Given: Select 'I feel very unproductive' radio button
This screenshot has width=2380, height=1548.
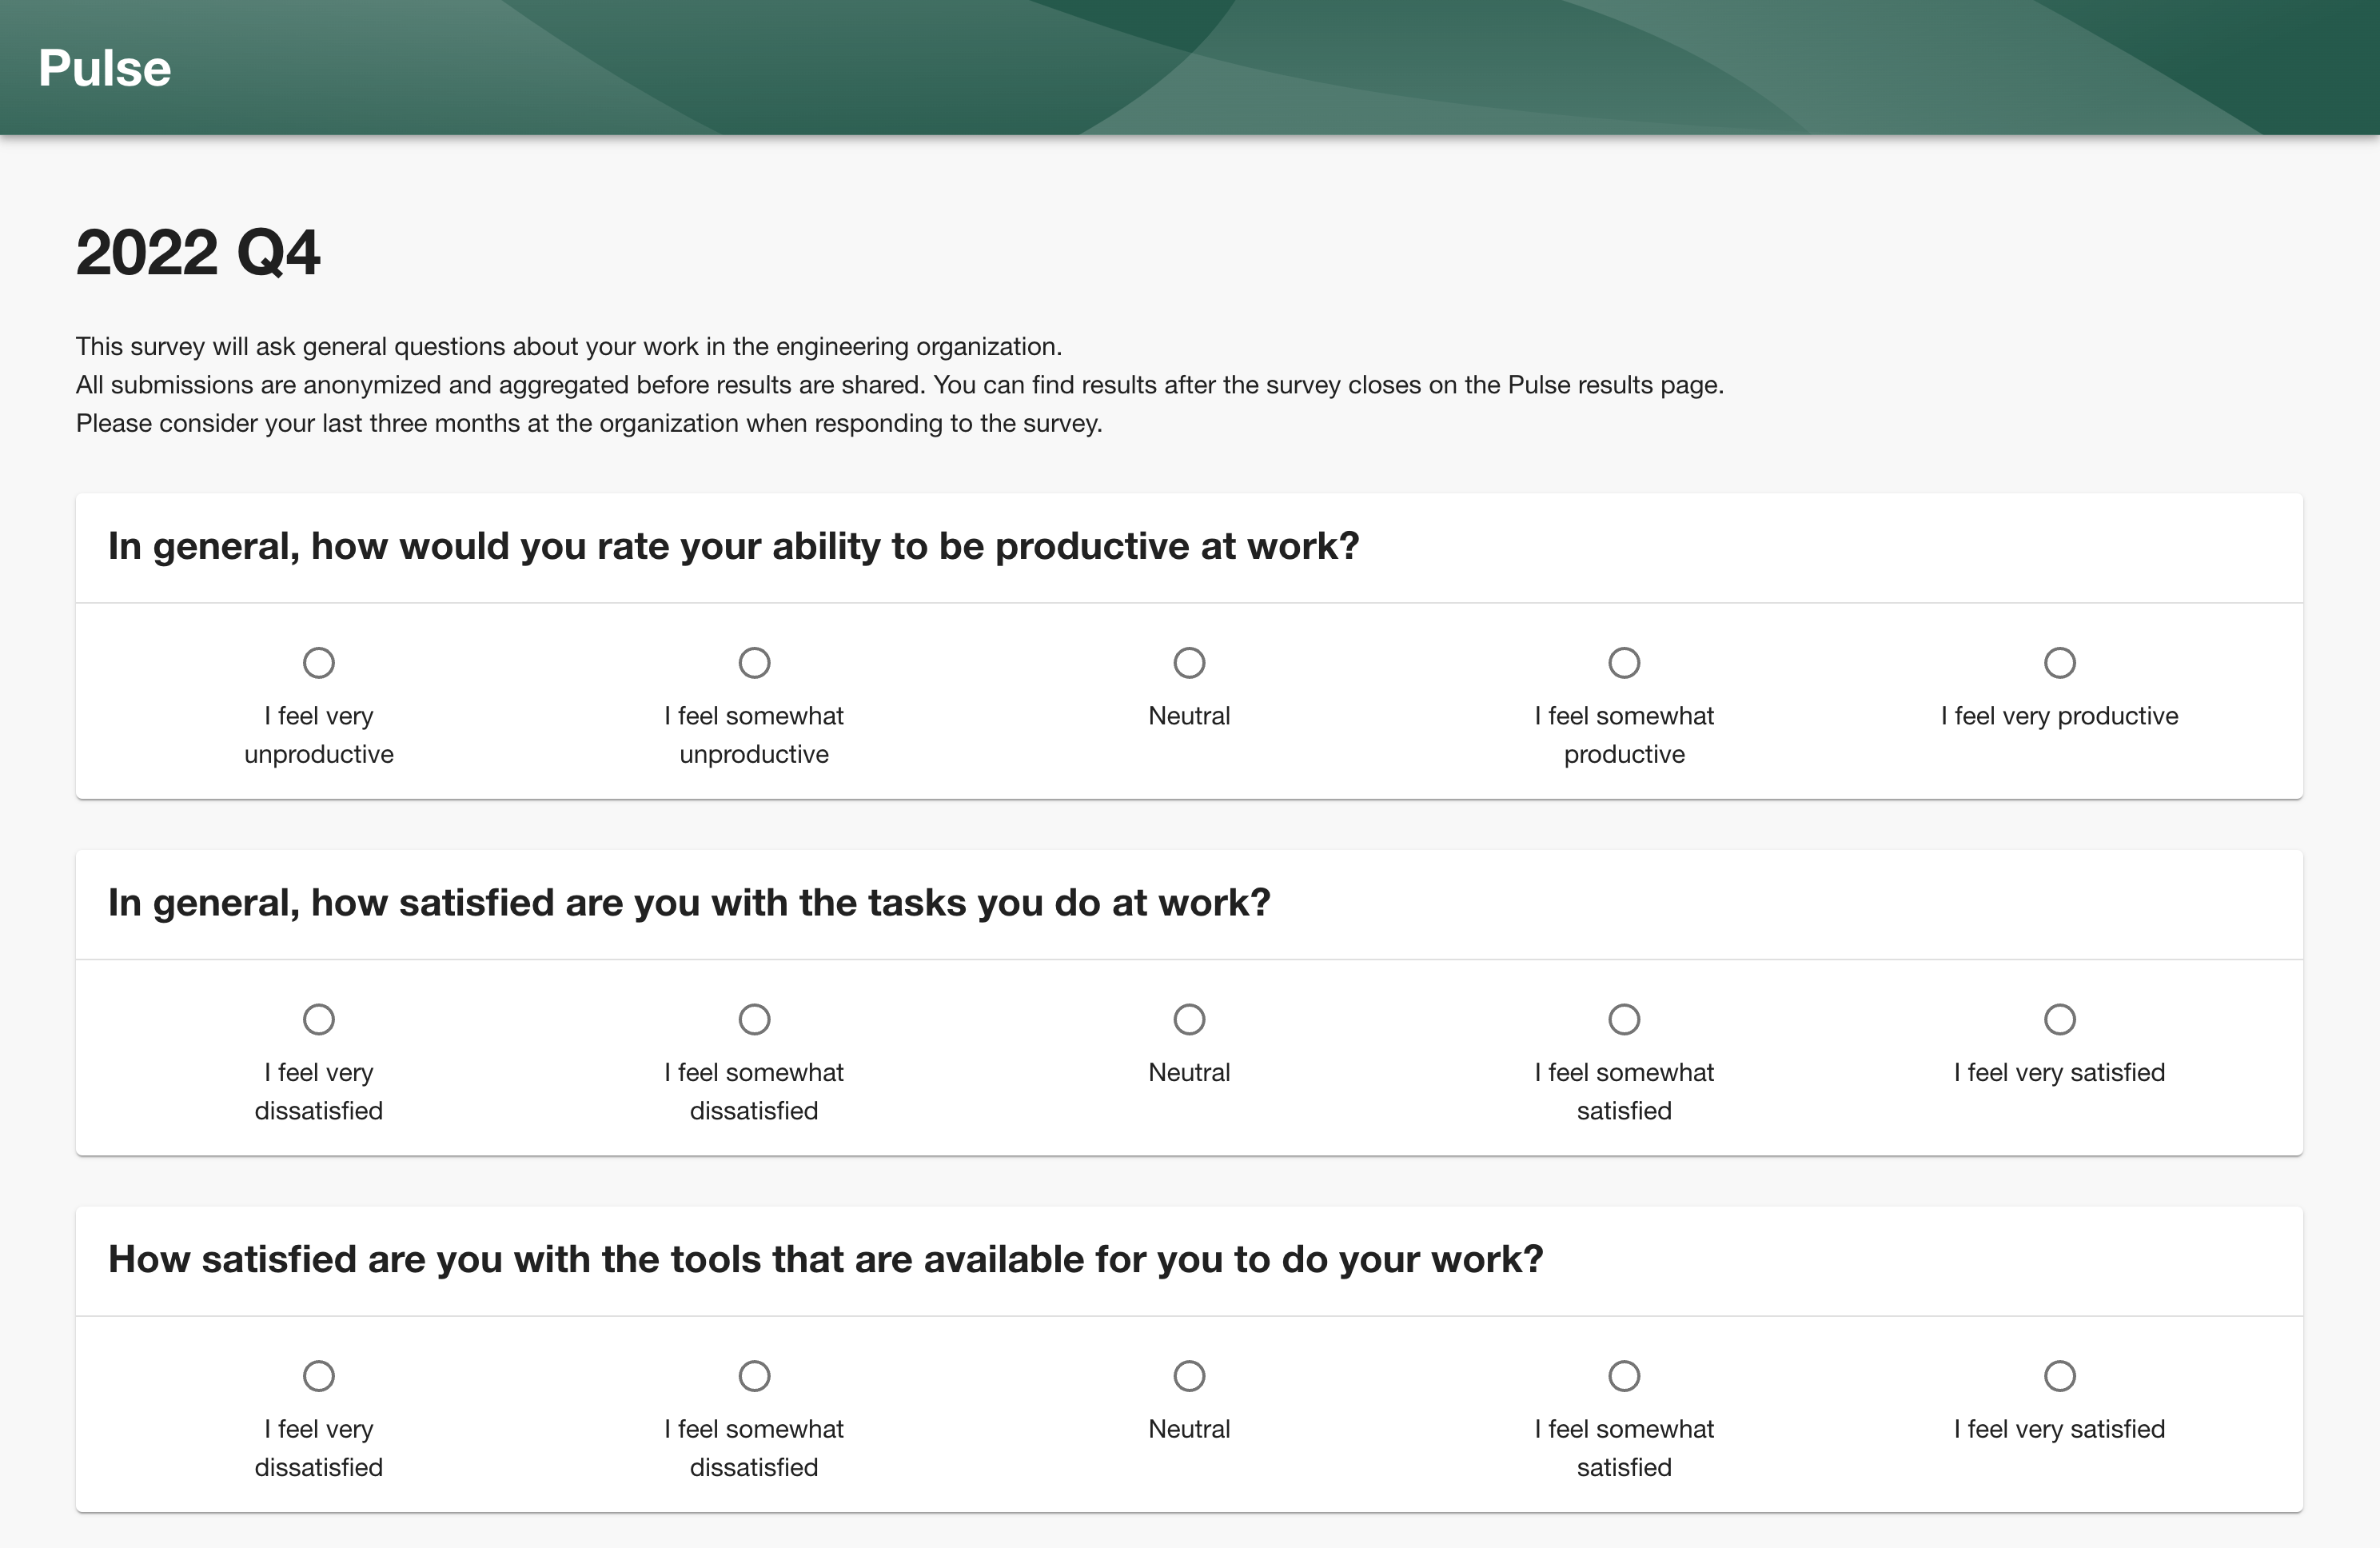Looking at the screenshot, I should [x=319, y=662].
